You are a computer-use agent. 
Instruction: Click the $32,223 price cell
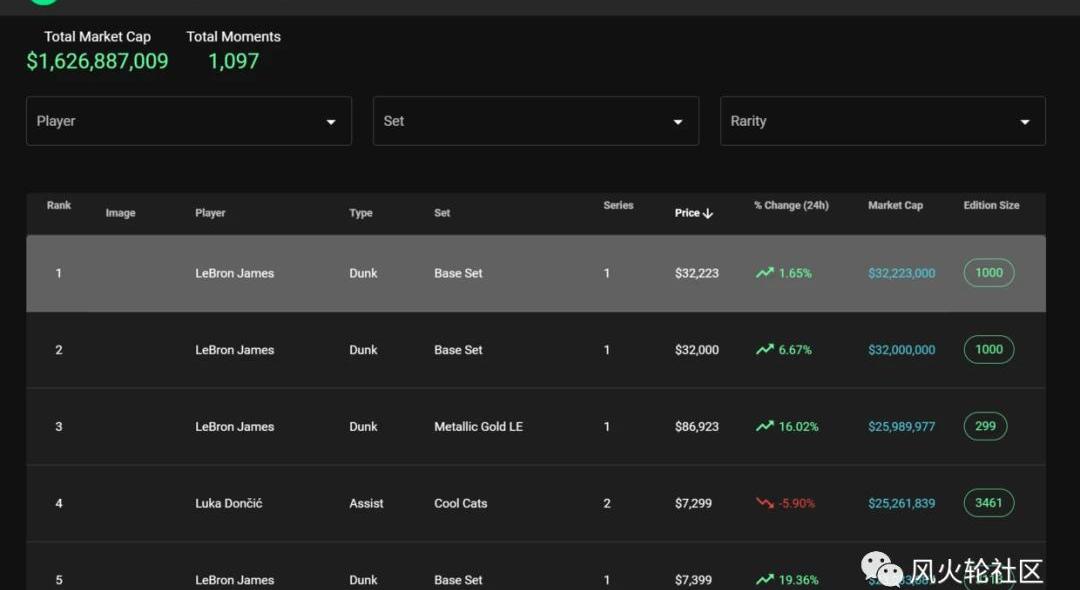[x=697, y=273]
